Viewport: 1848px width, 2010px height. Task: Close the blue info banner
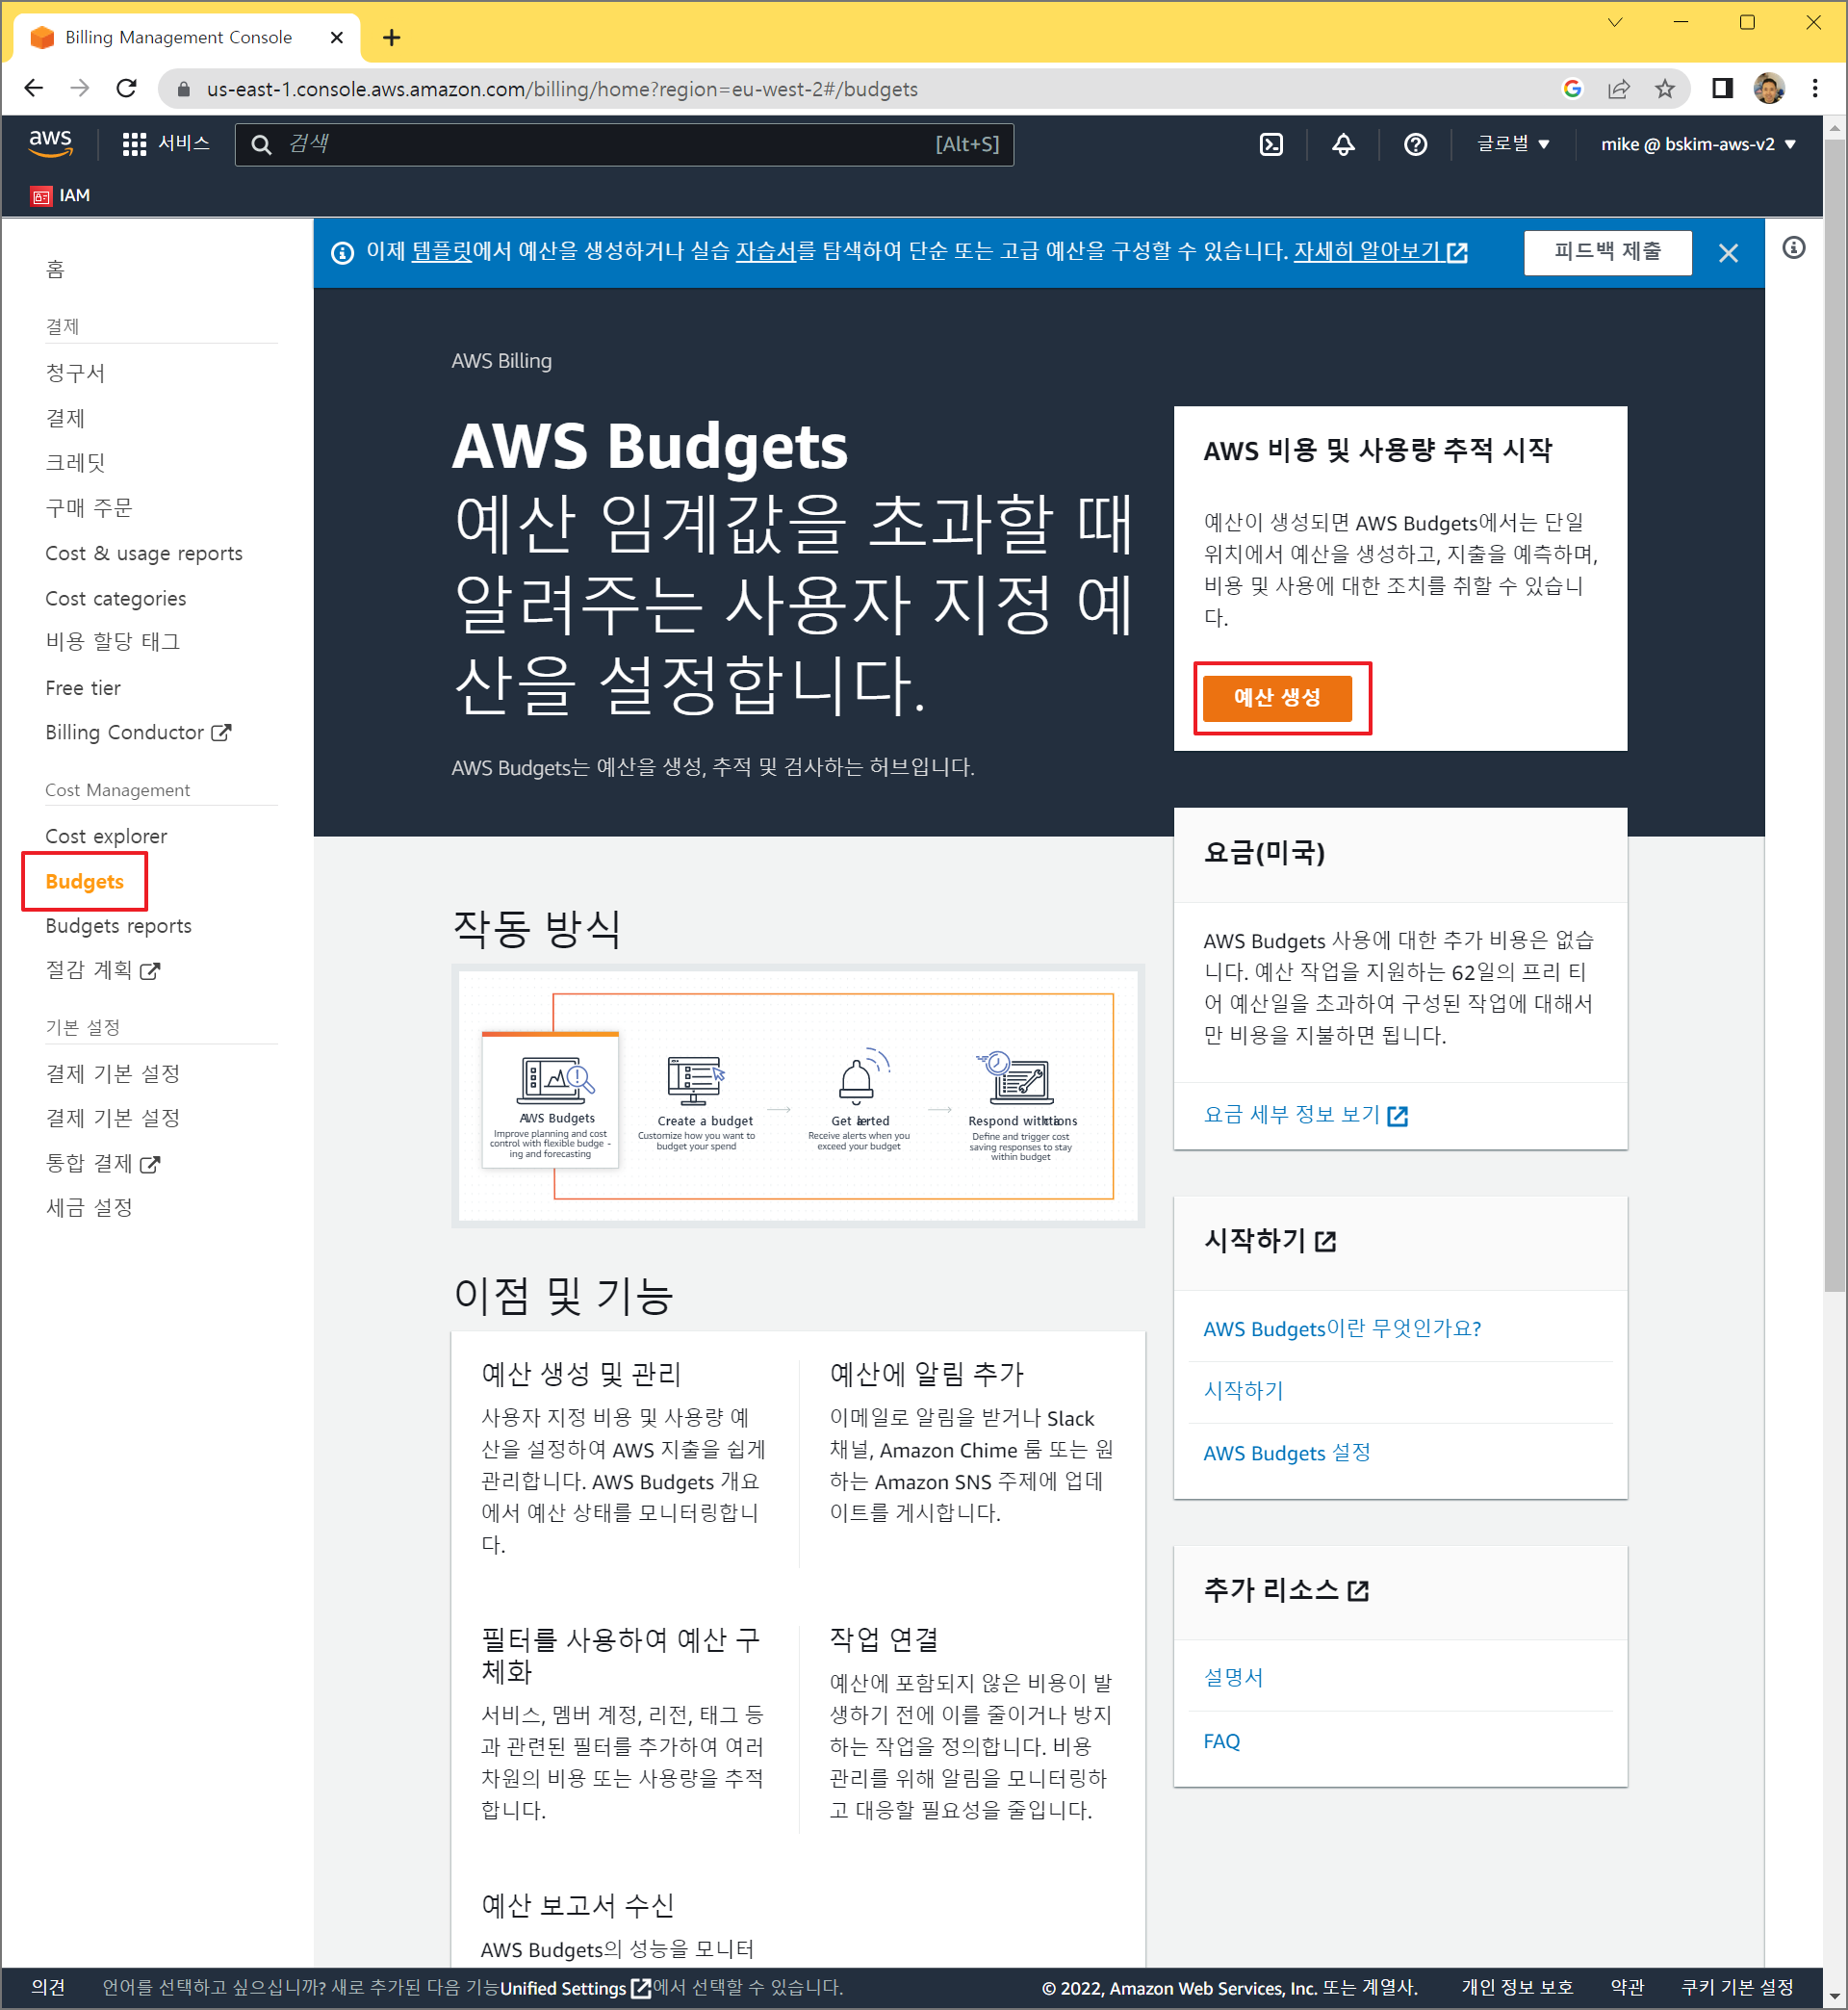1728,253
